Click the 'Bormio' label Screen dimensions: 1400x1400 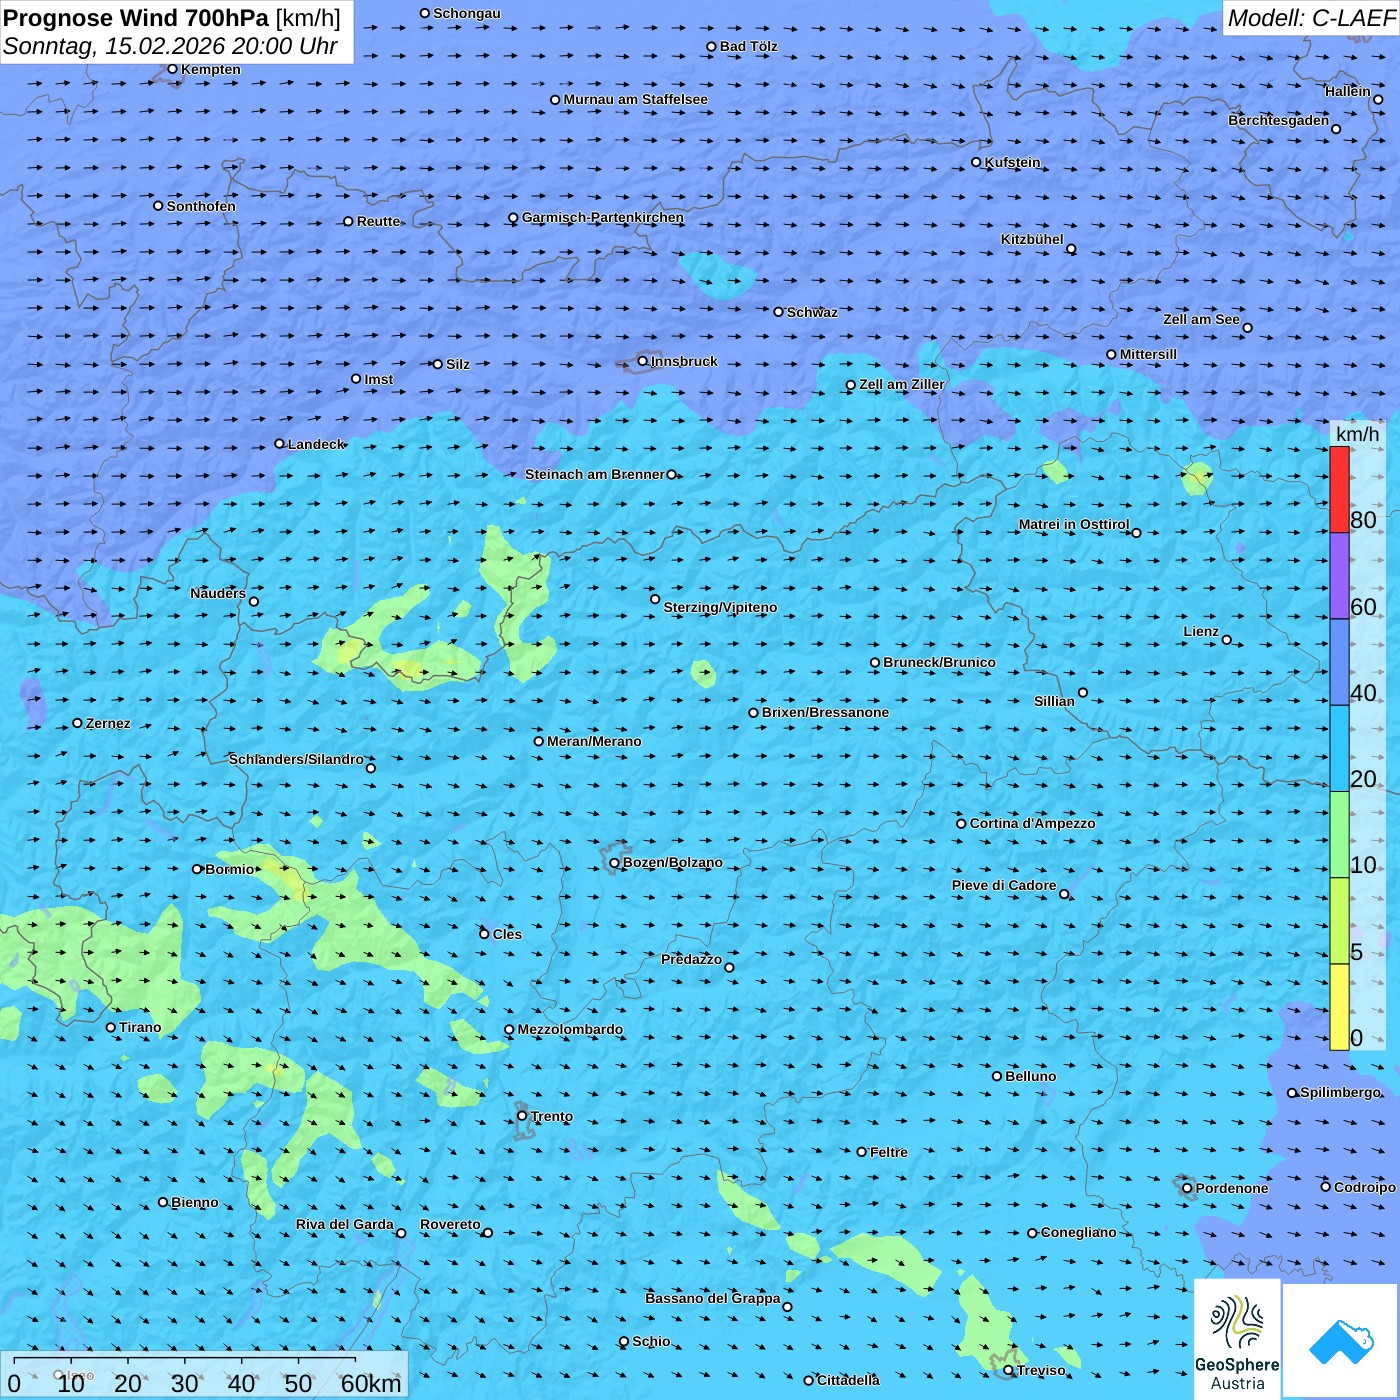(x=229, y=869)
